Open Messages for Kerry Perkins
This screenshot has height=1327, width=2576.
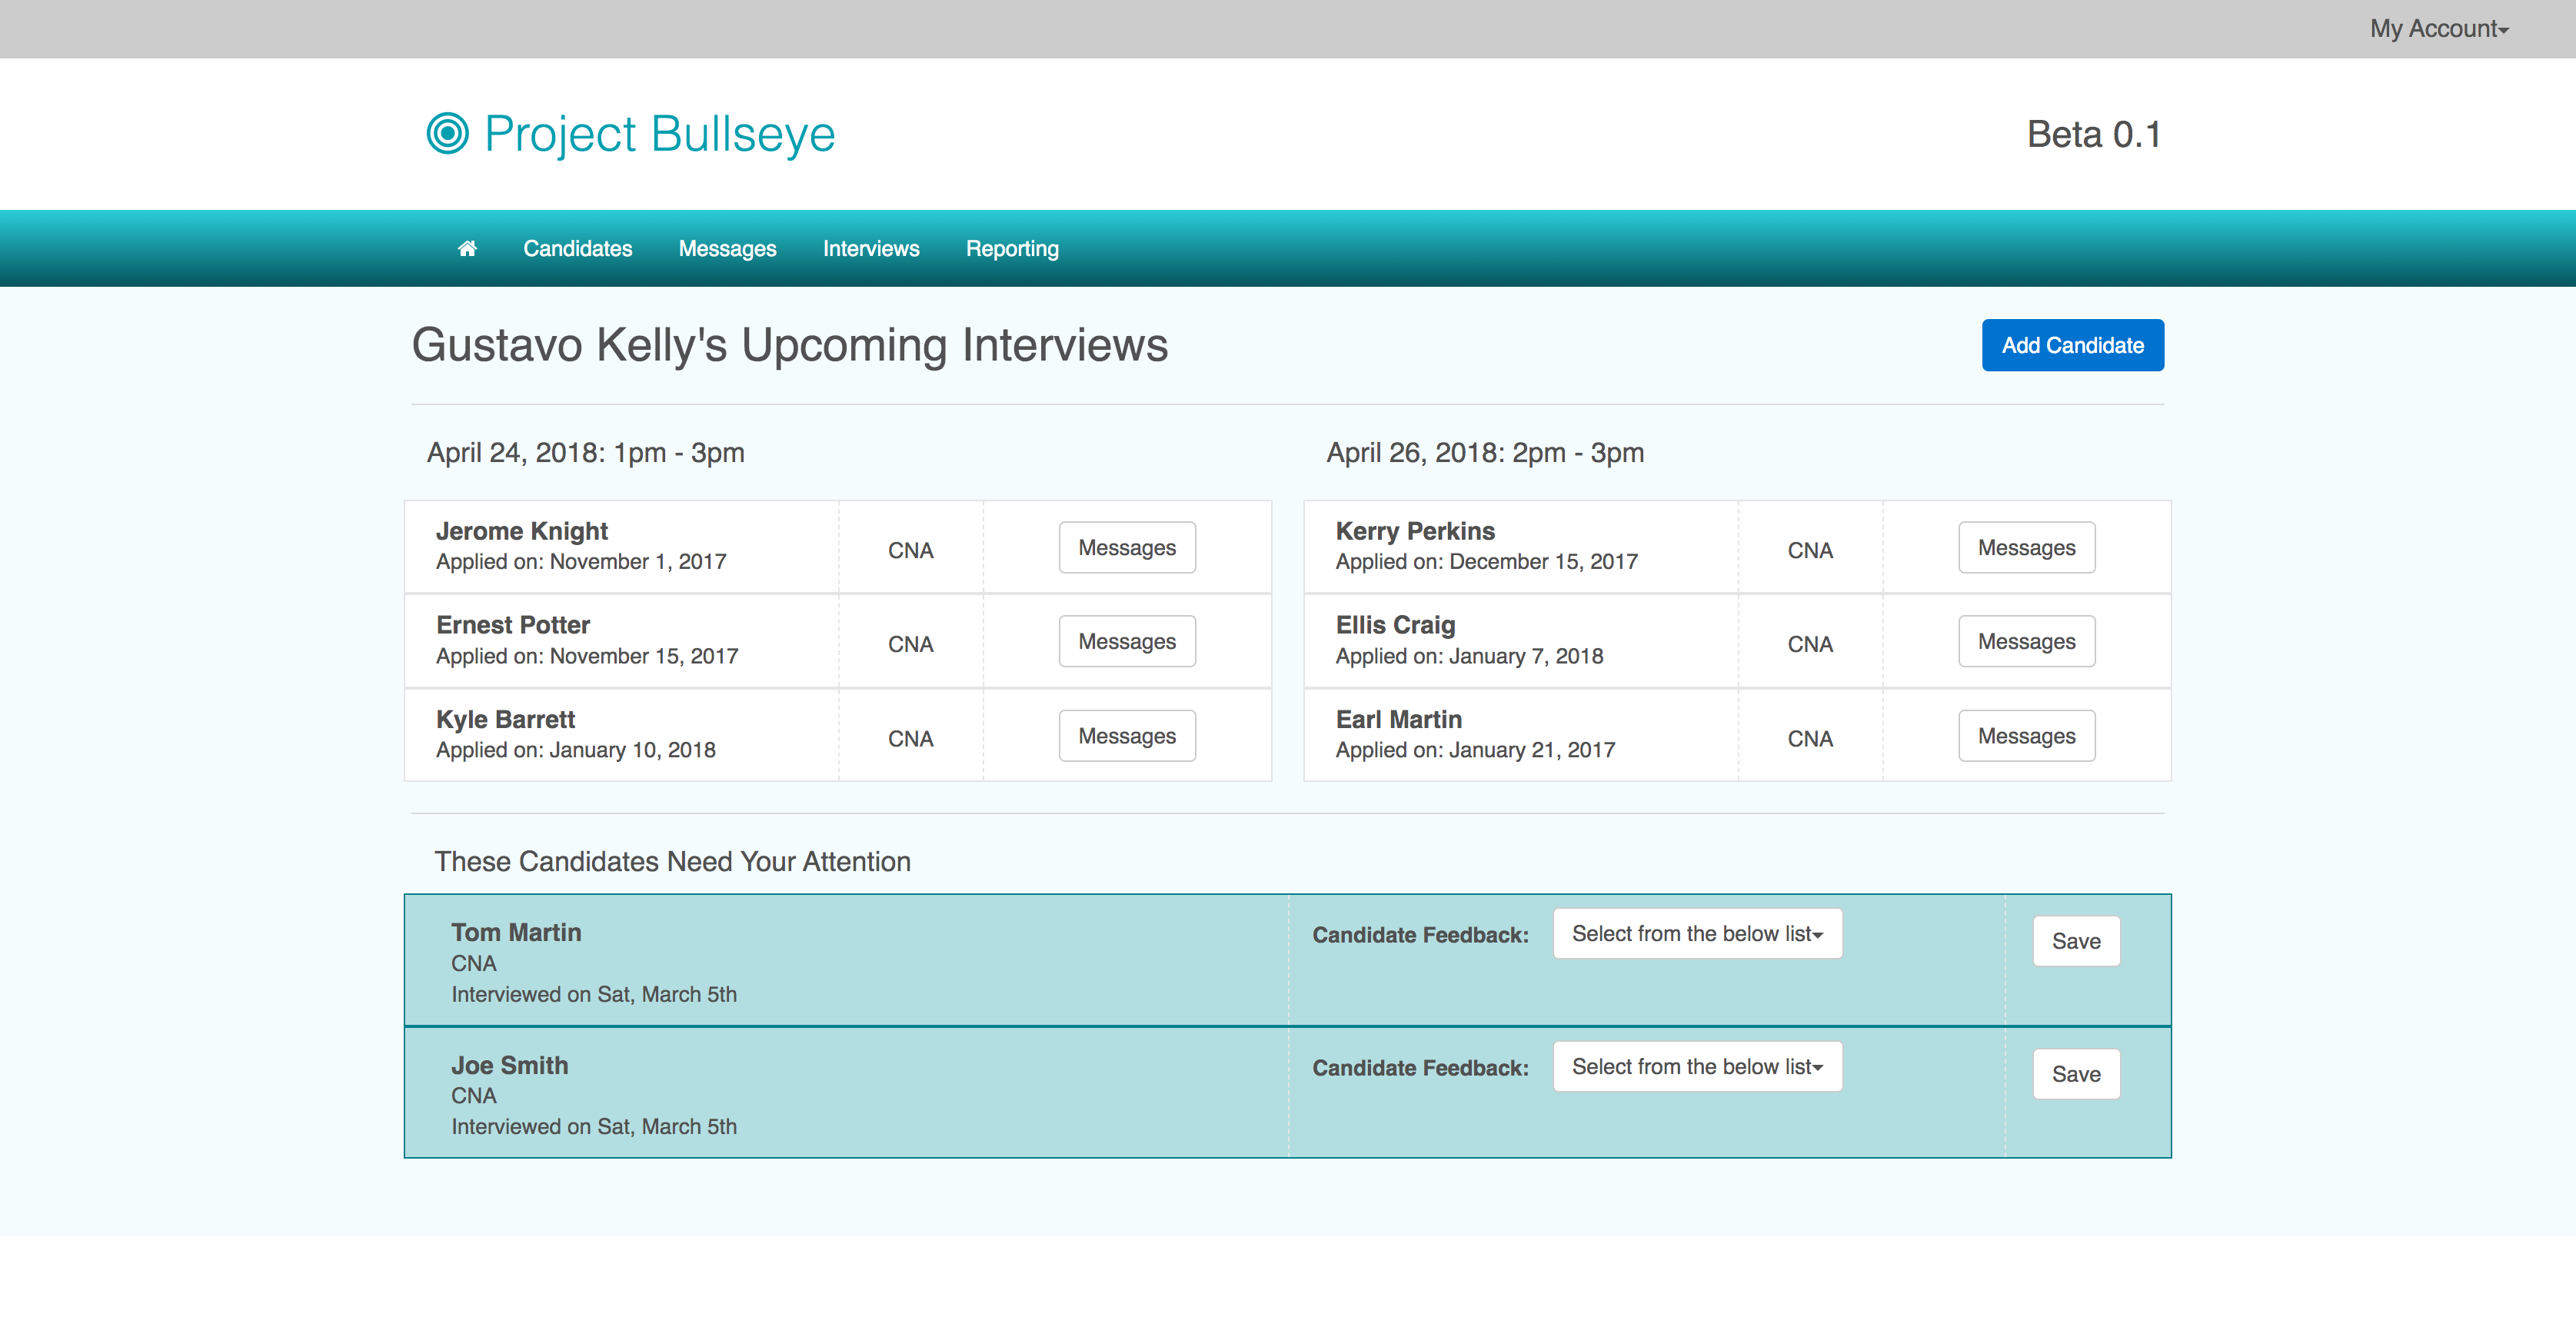pyautogui.click(x=2025, y=547)
